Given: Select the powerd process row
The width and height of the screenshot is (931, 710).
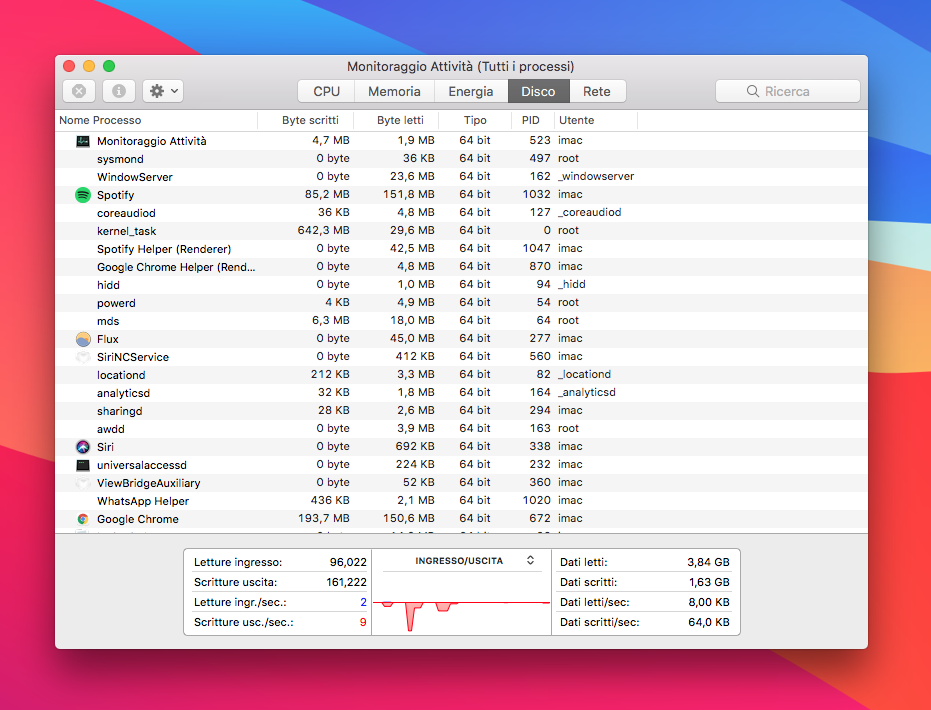Looking at the screenshot, I should (461, 303).
